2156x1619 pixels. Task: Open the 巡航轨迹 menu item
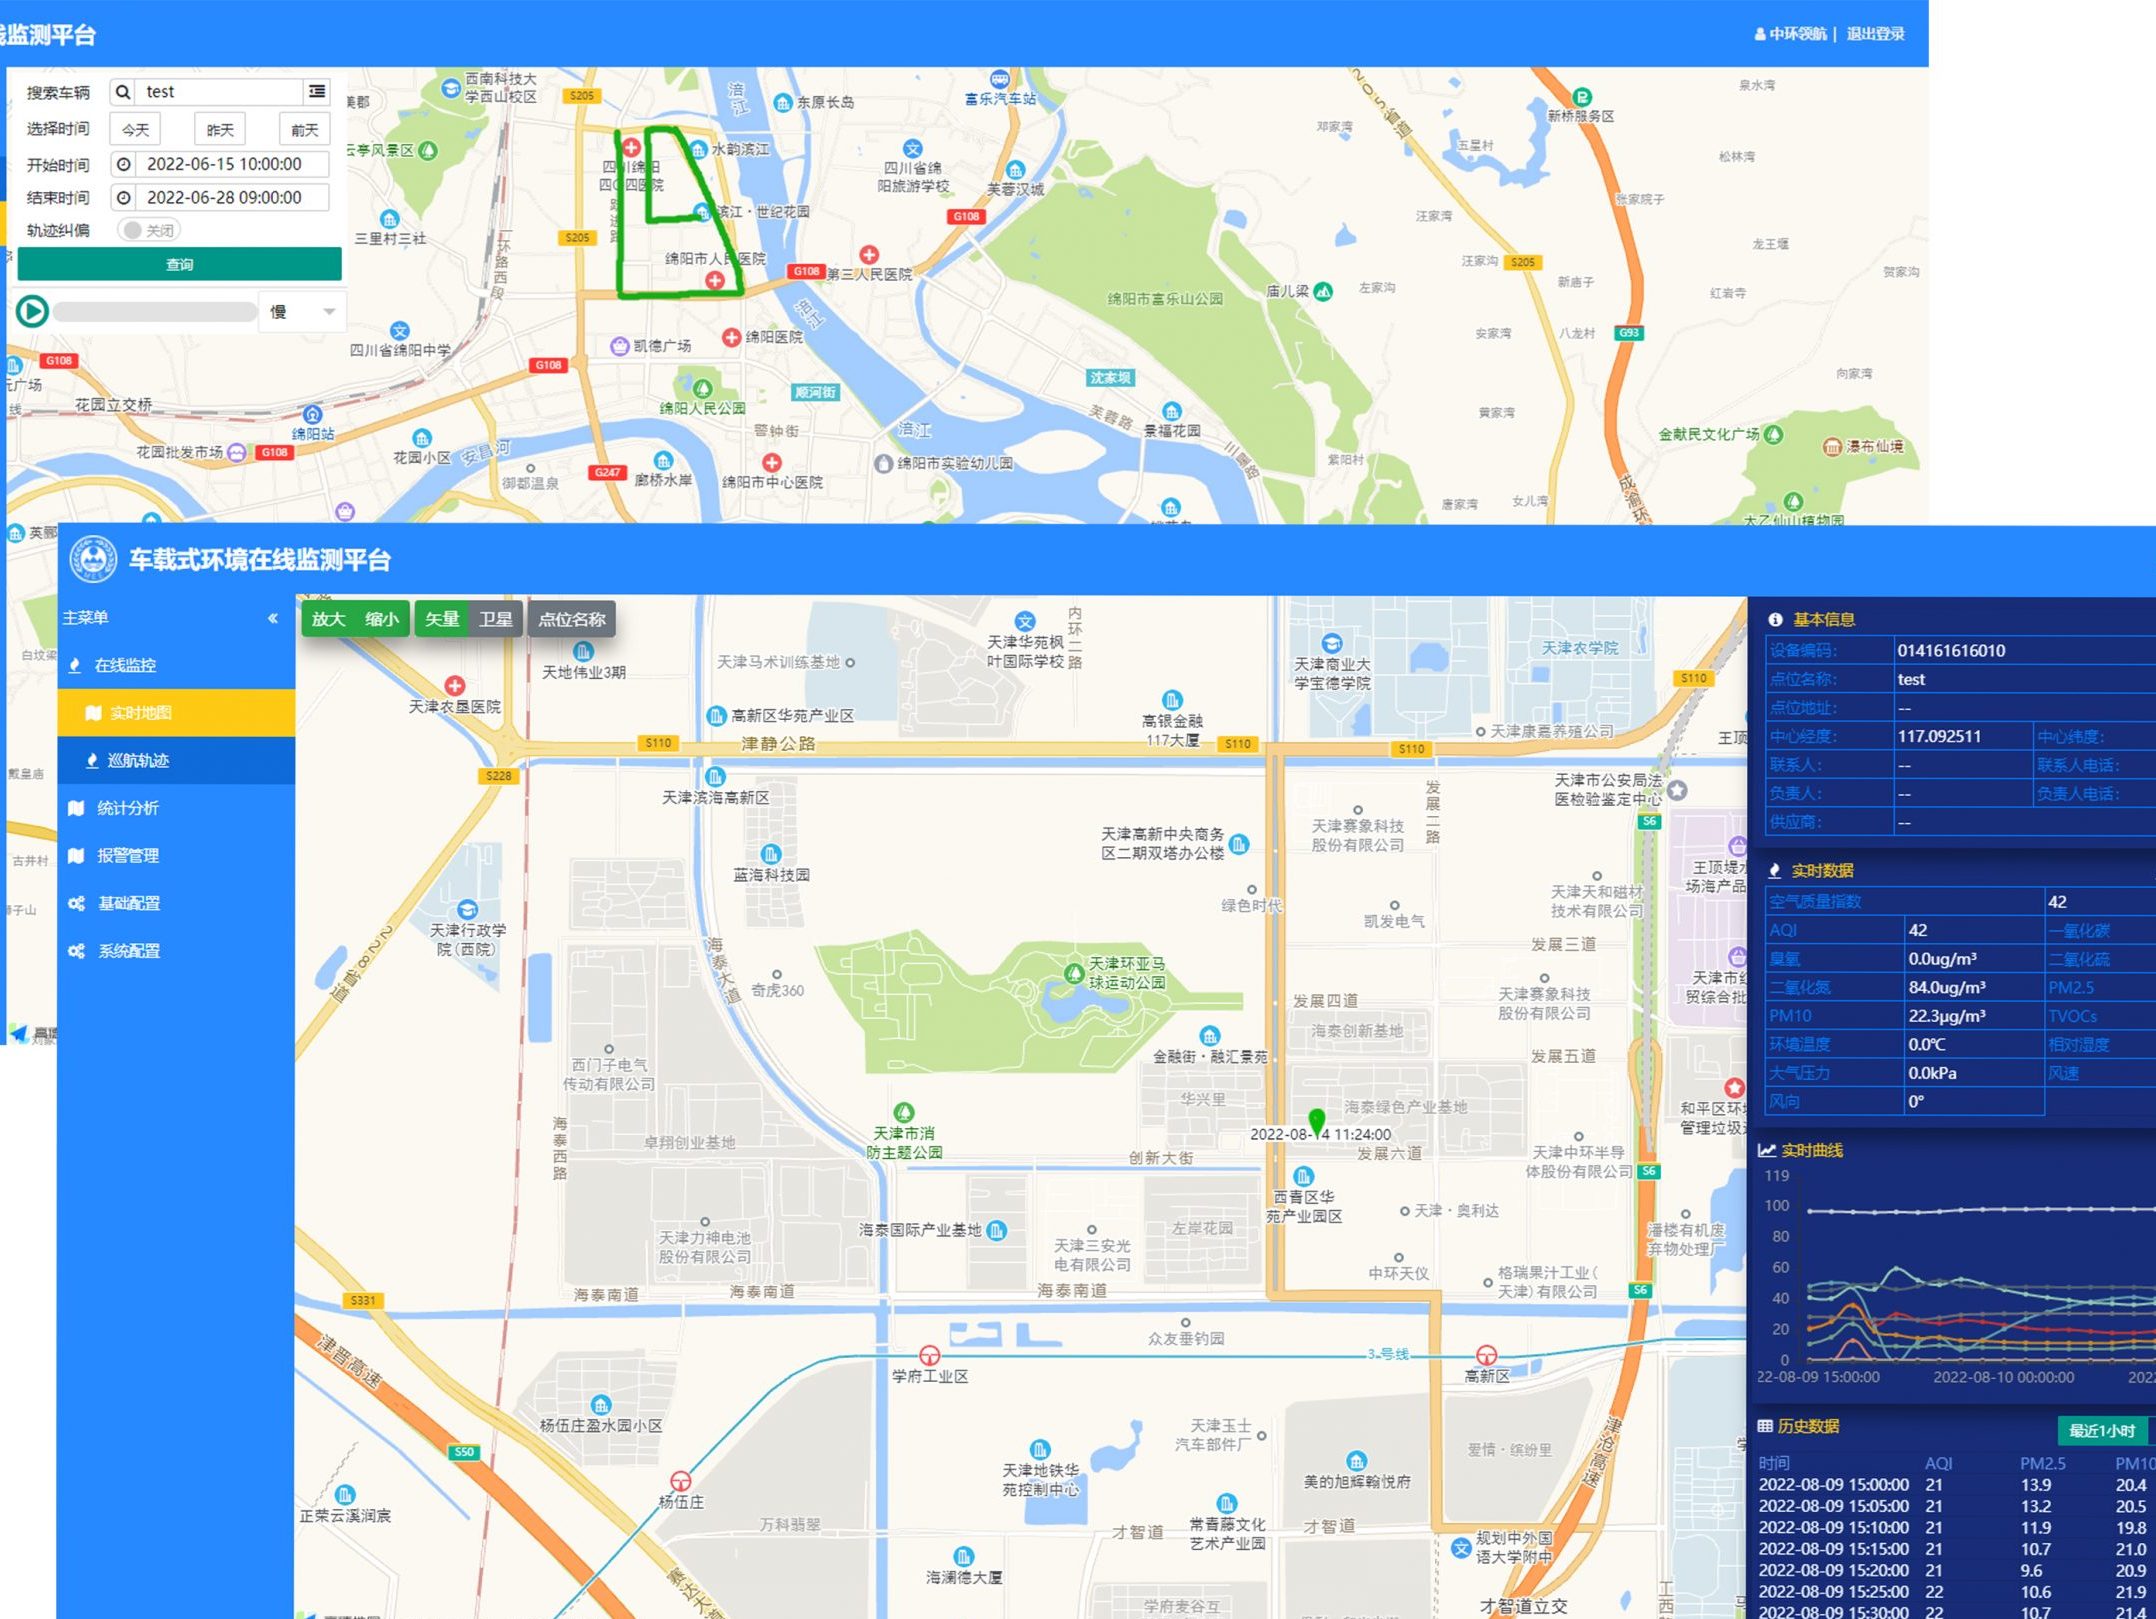click(138, 760)
